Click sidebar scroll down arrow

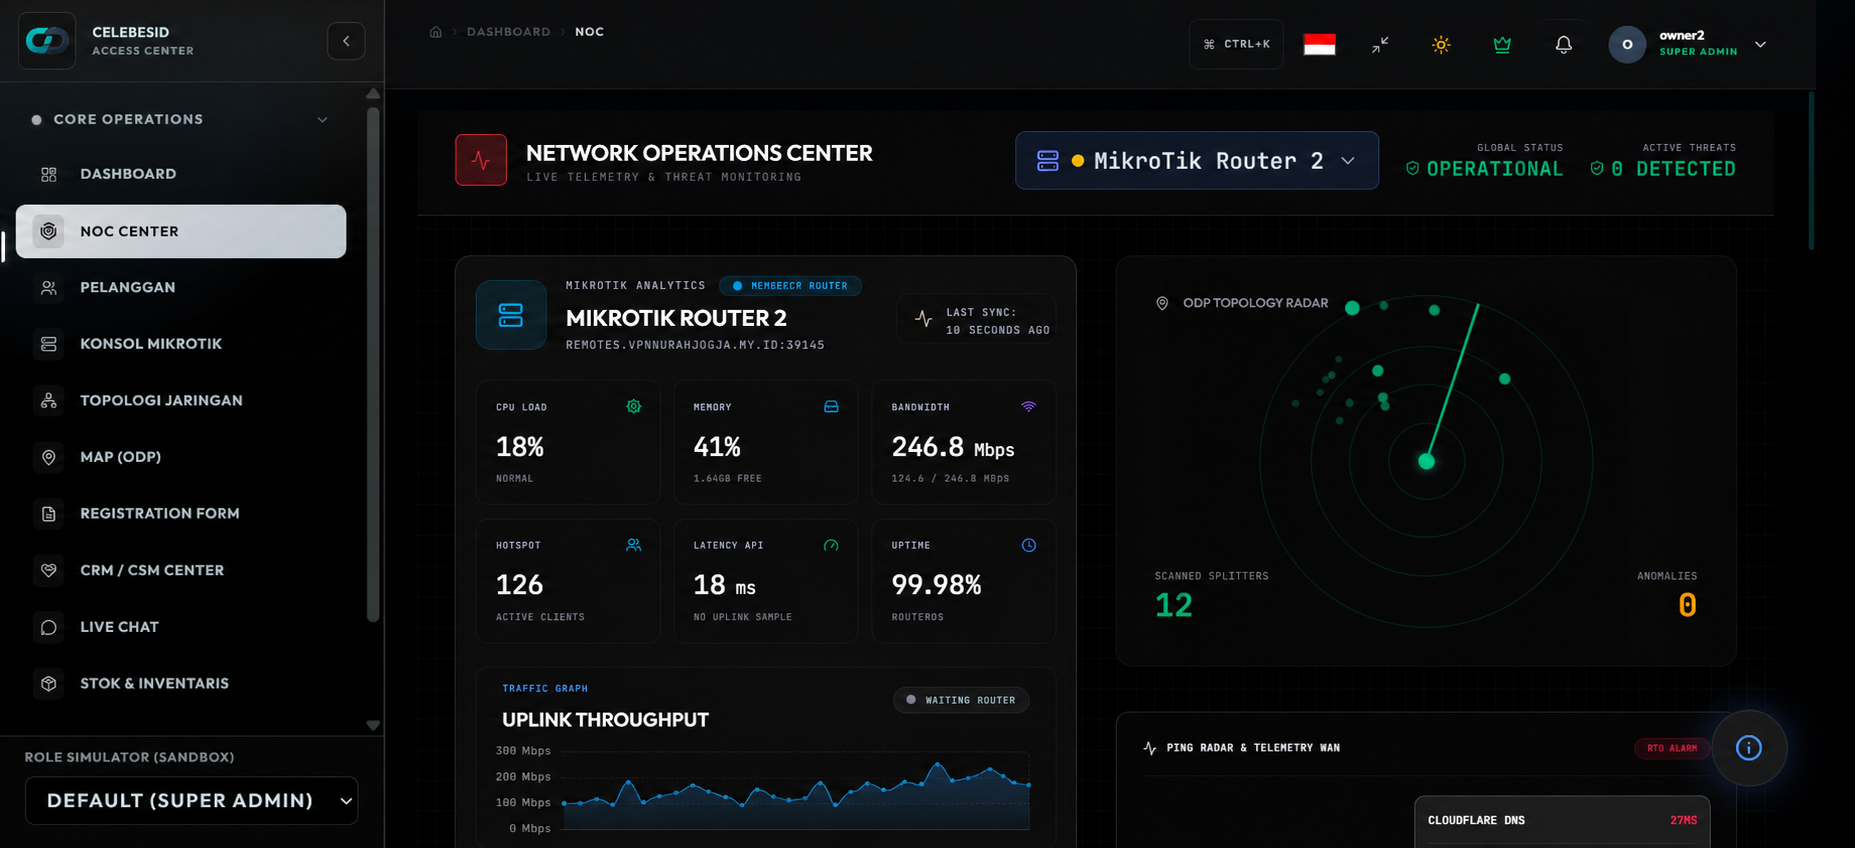[373, 726]
